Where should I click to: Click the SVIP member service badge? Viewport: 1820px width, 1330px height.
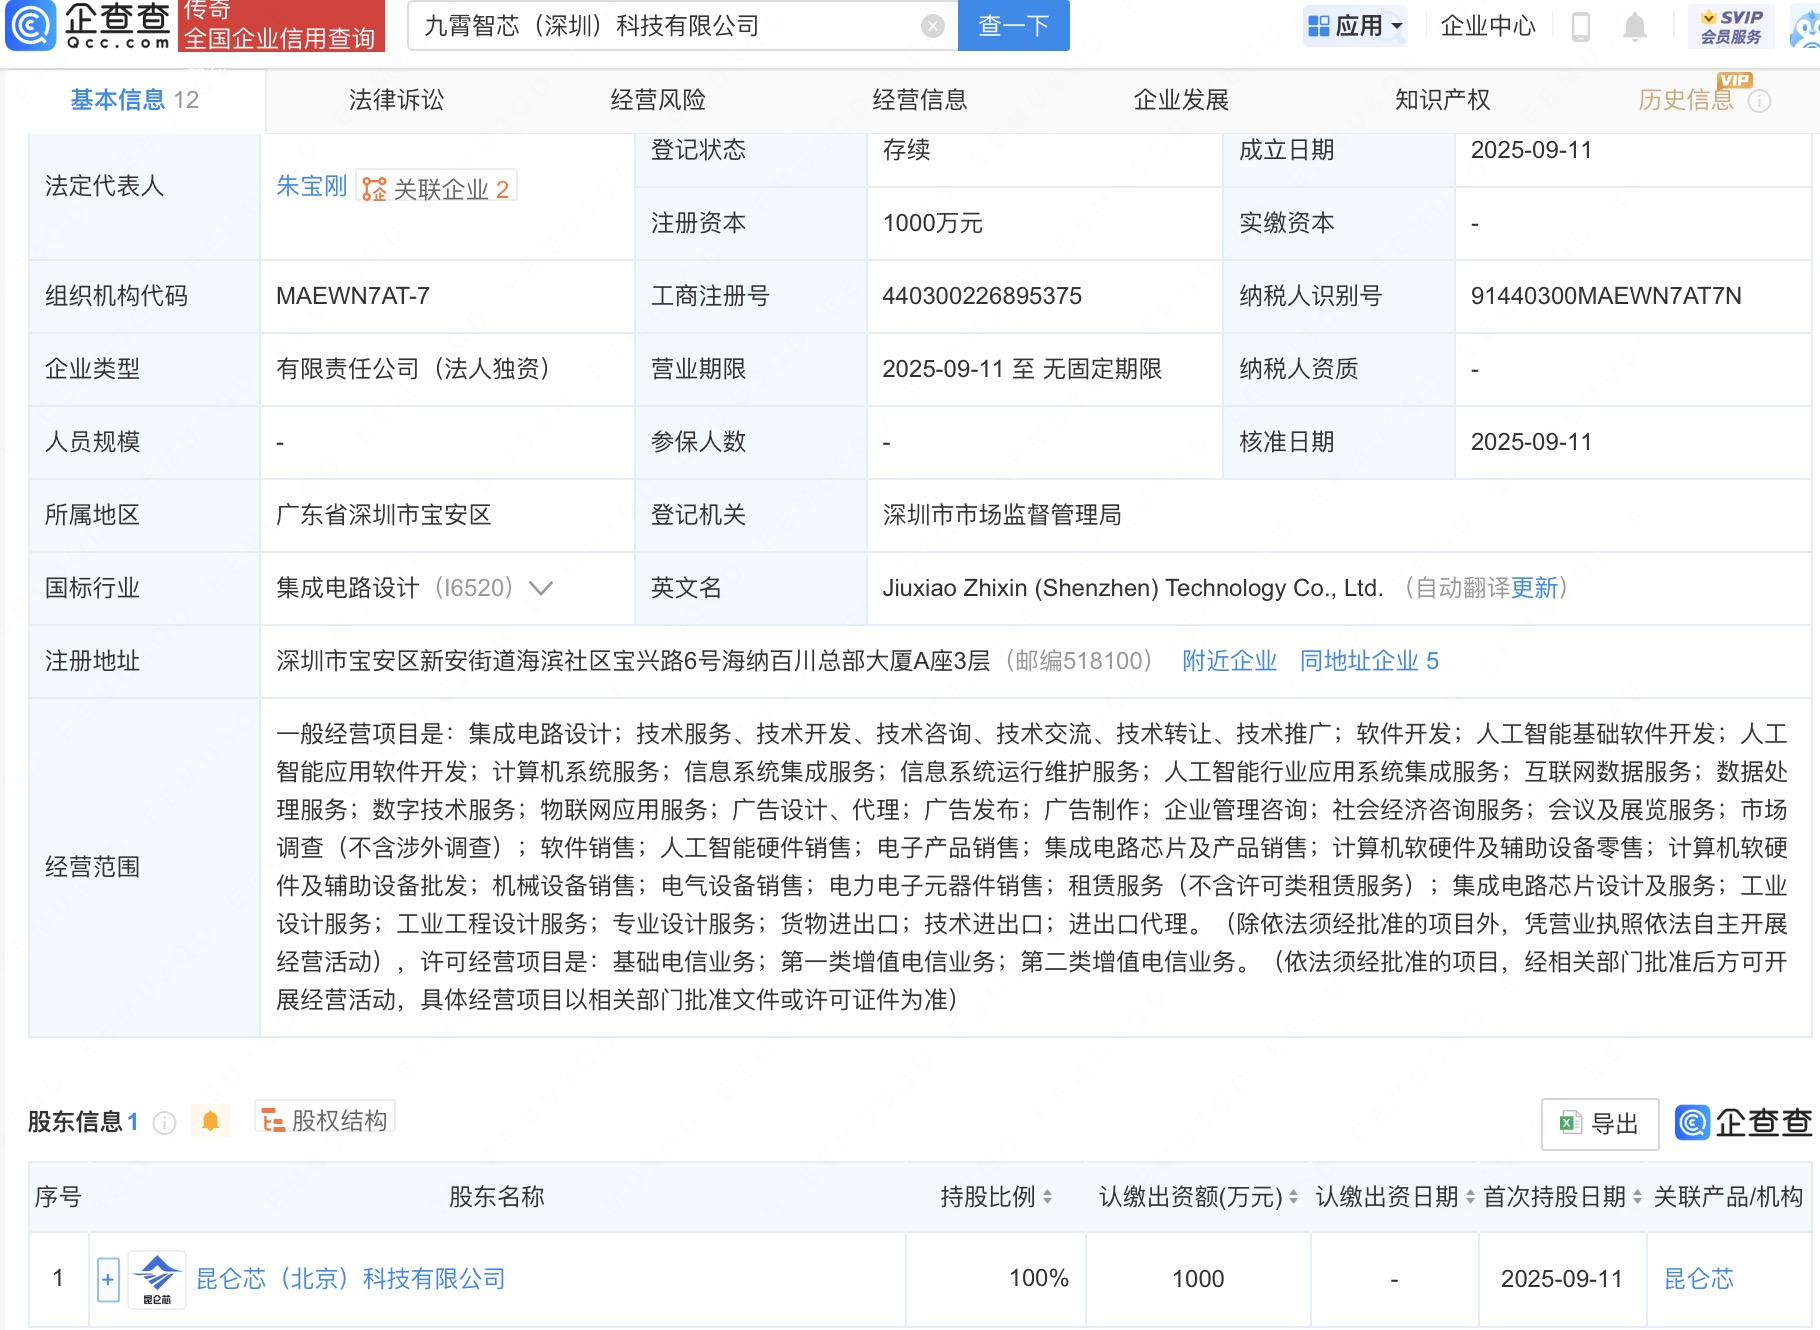tap(1731, 27)
